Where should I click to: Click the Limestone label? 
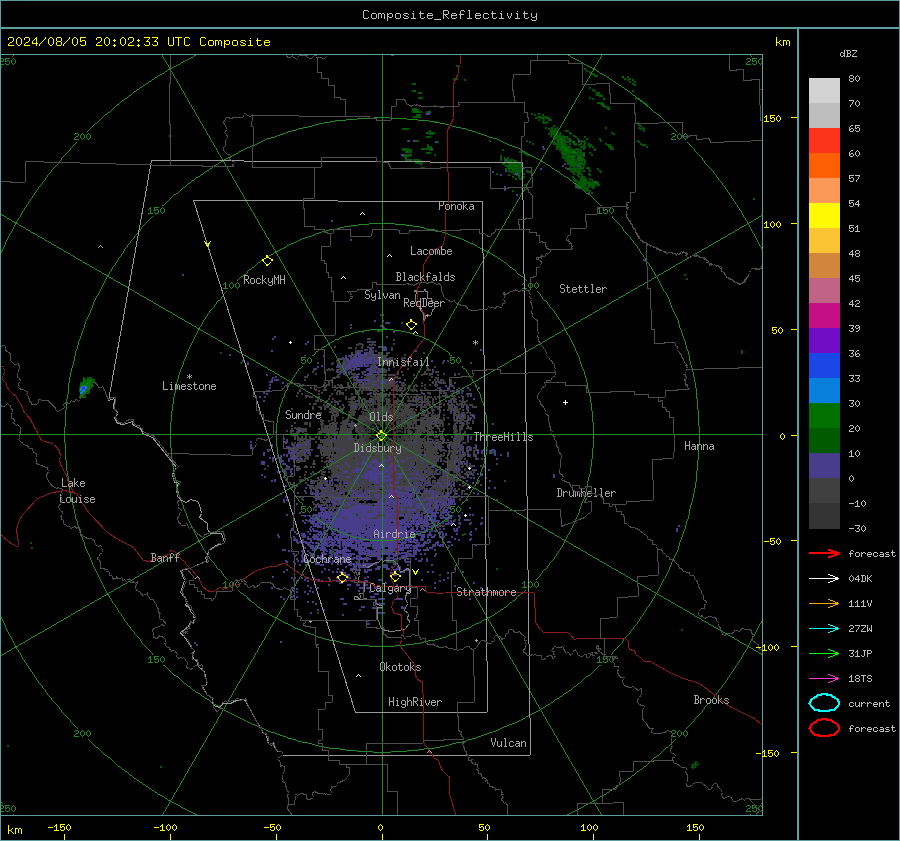[x=189, y=386]
